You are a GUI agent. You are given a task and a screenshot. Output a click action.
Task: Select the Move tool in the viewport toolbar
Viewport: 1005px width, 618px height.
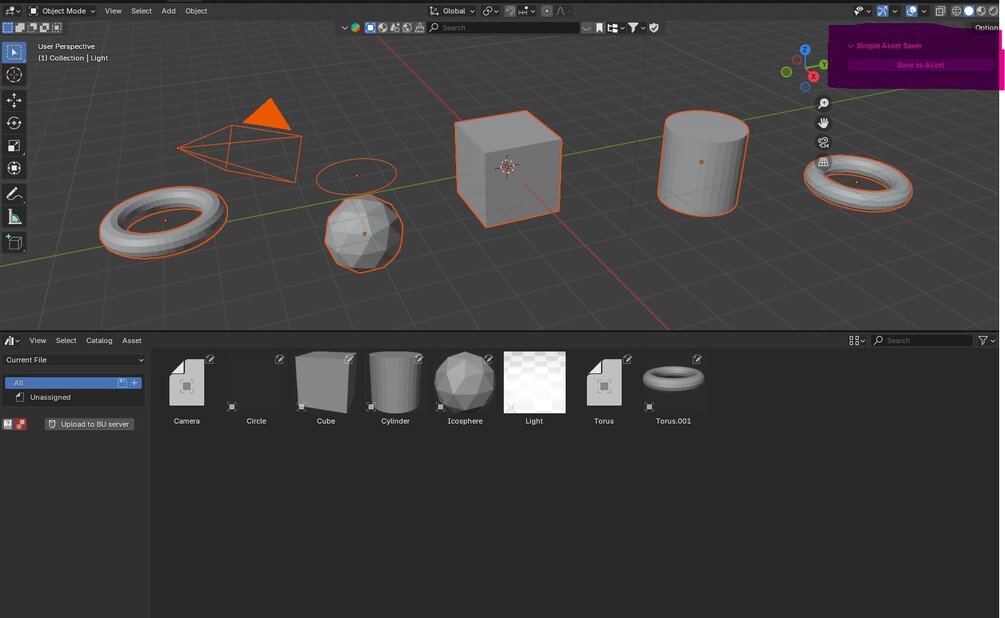tap(14, 99)
